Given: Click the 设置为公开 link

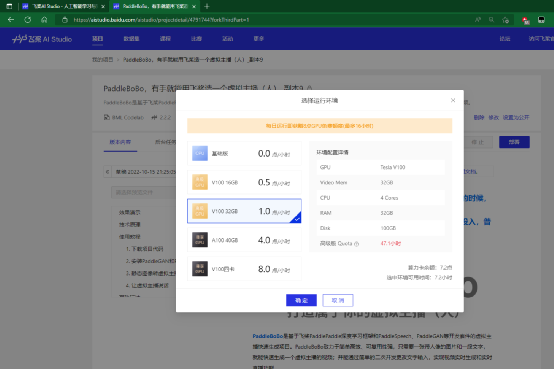Looking at the screenshot, I should click(516, 117).
